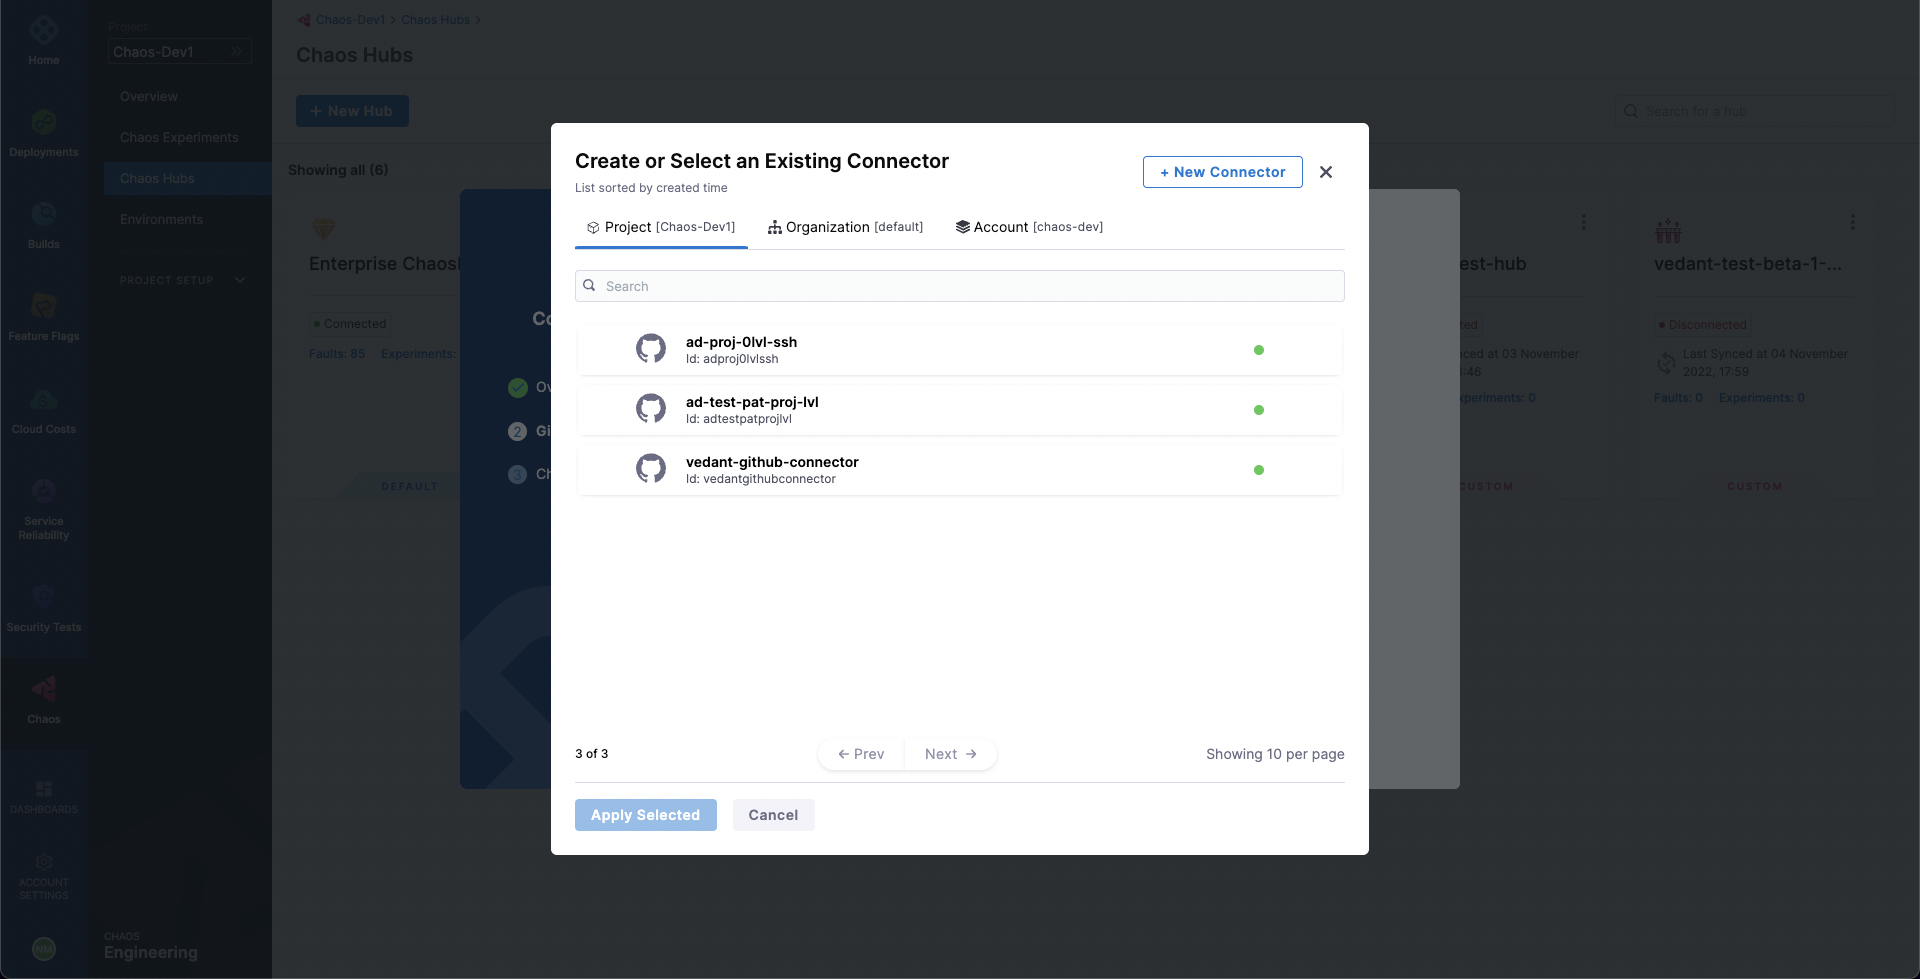Click sync icon on vedant-test-beta-1 hub card

(x=1666, y=363)
